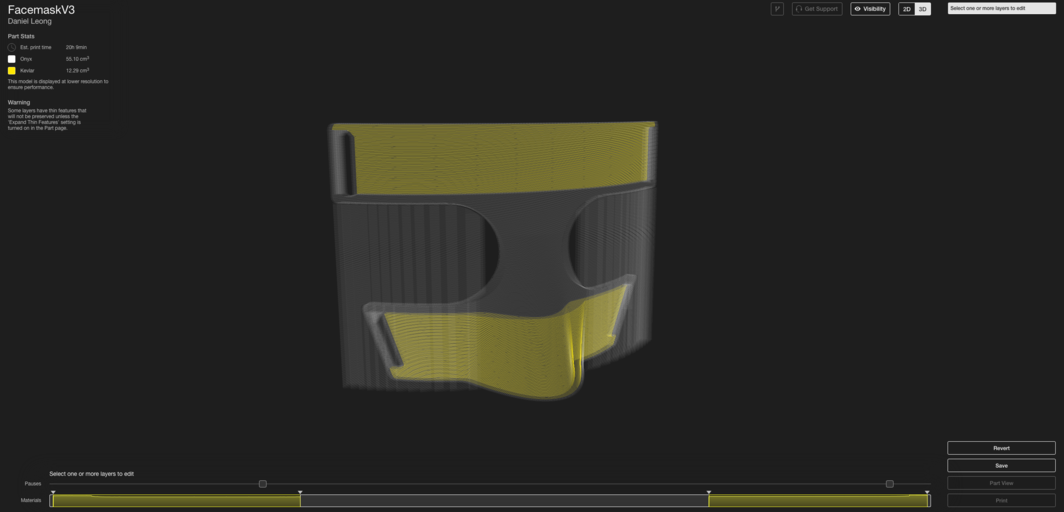This screenshot has height=512, width=1064.
Task: Select the first yellow Kevlar layer range
Action: tap(176, 500)
